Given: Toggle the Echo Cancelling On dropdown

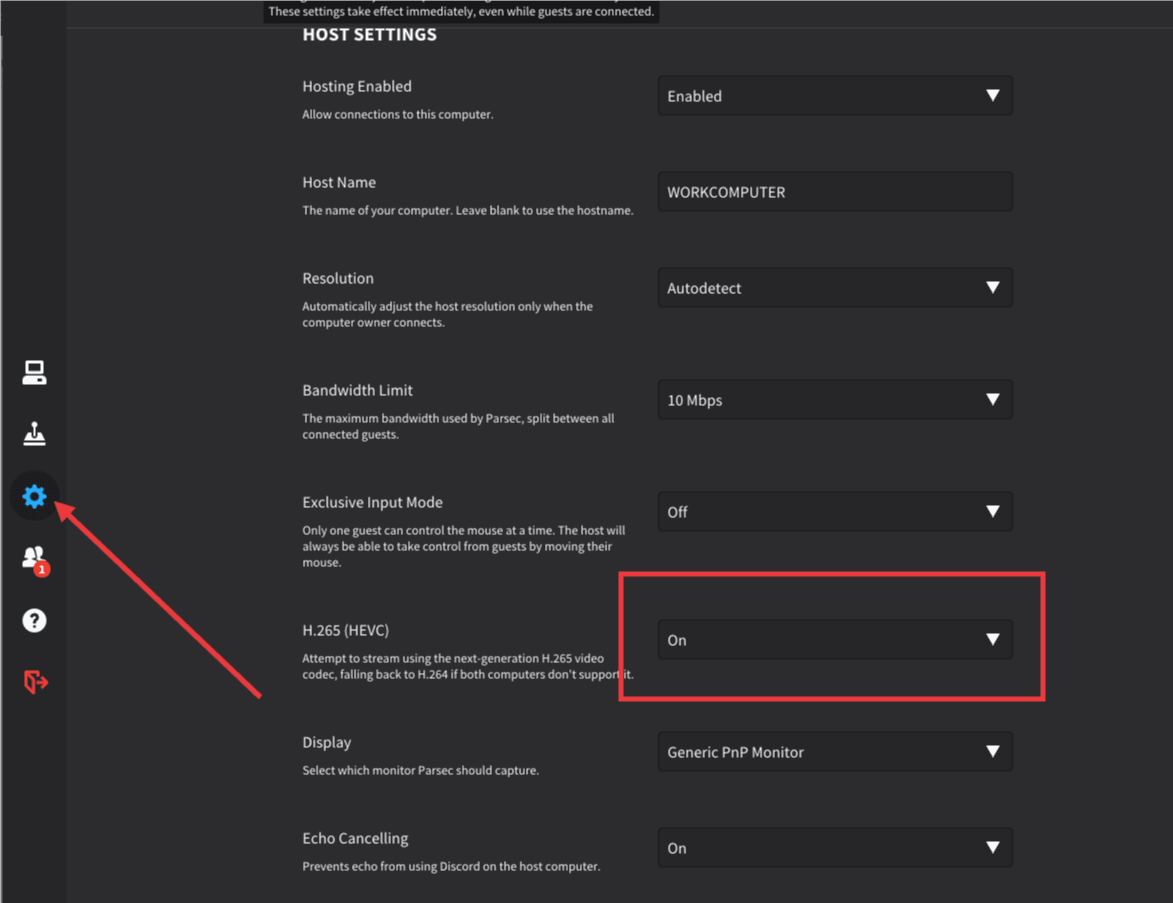Looking at the screenshot, I should [834, 848].
